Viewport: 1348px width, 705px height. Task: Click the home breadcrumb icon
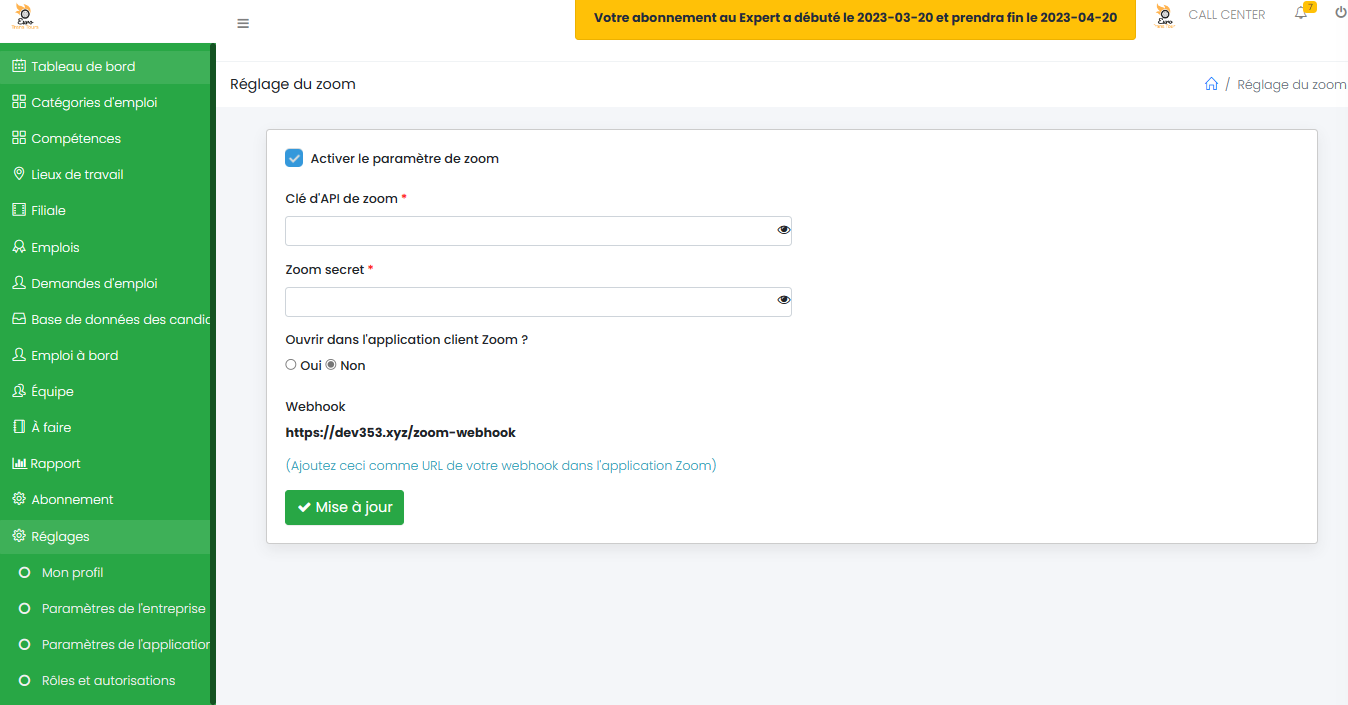coord(1211,85)
